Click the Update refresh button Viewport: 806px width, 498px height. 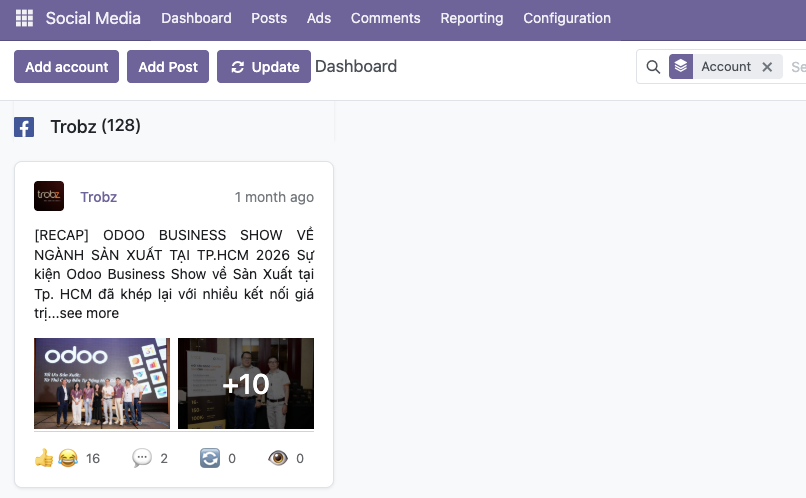(264, 66)
